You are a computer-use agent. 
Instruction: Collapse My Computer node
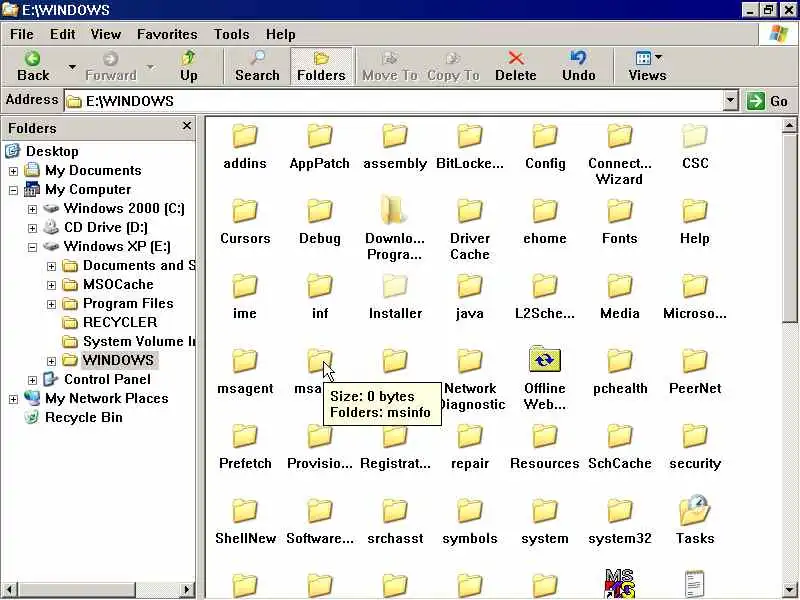click(13, 190)
